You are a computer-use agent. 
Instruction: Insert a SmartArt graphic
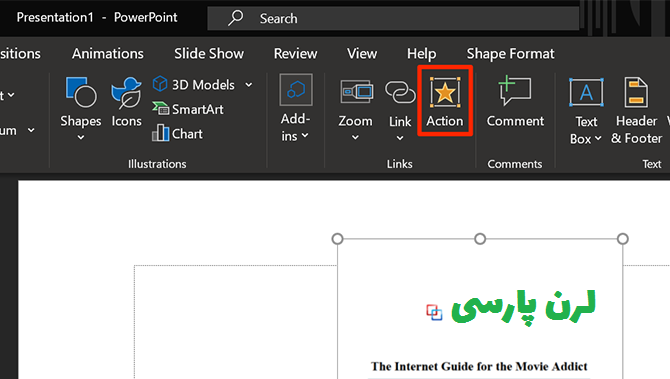click(188, 109)
